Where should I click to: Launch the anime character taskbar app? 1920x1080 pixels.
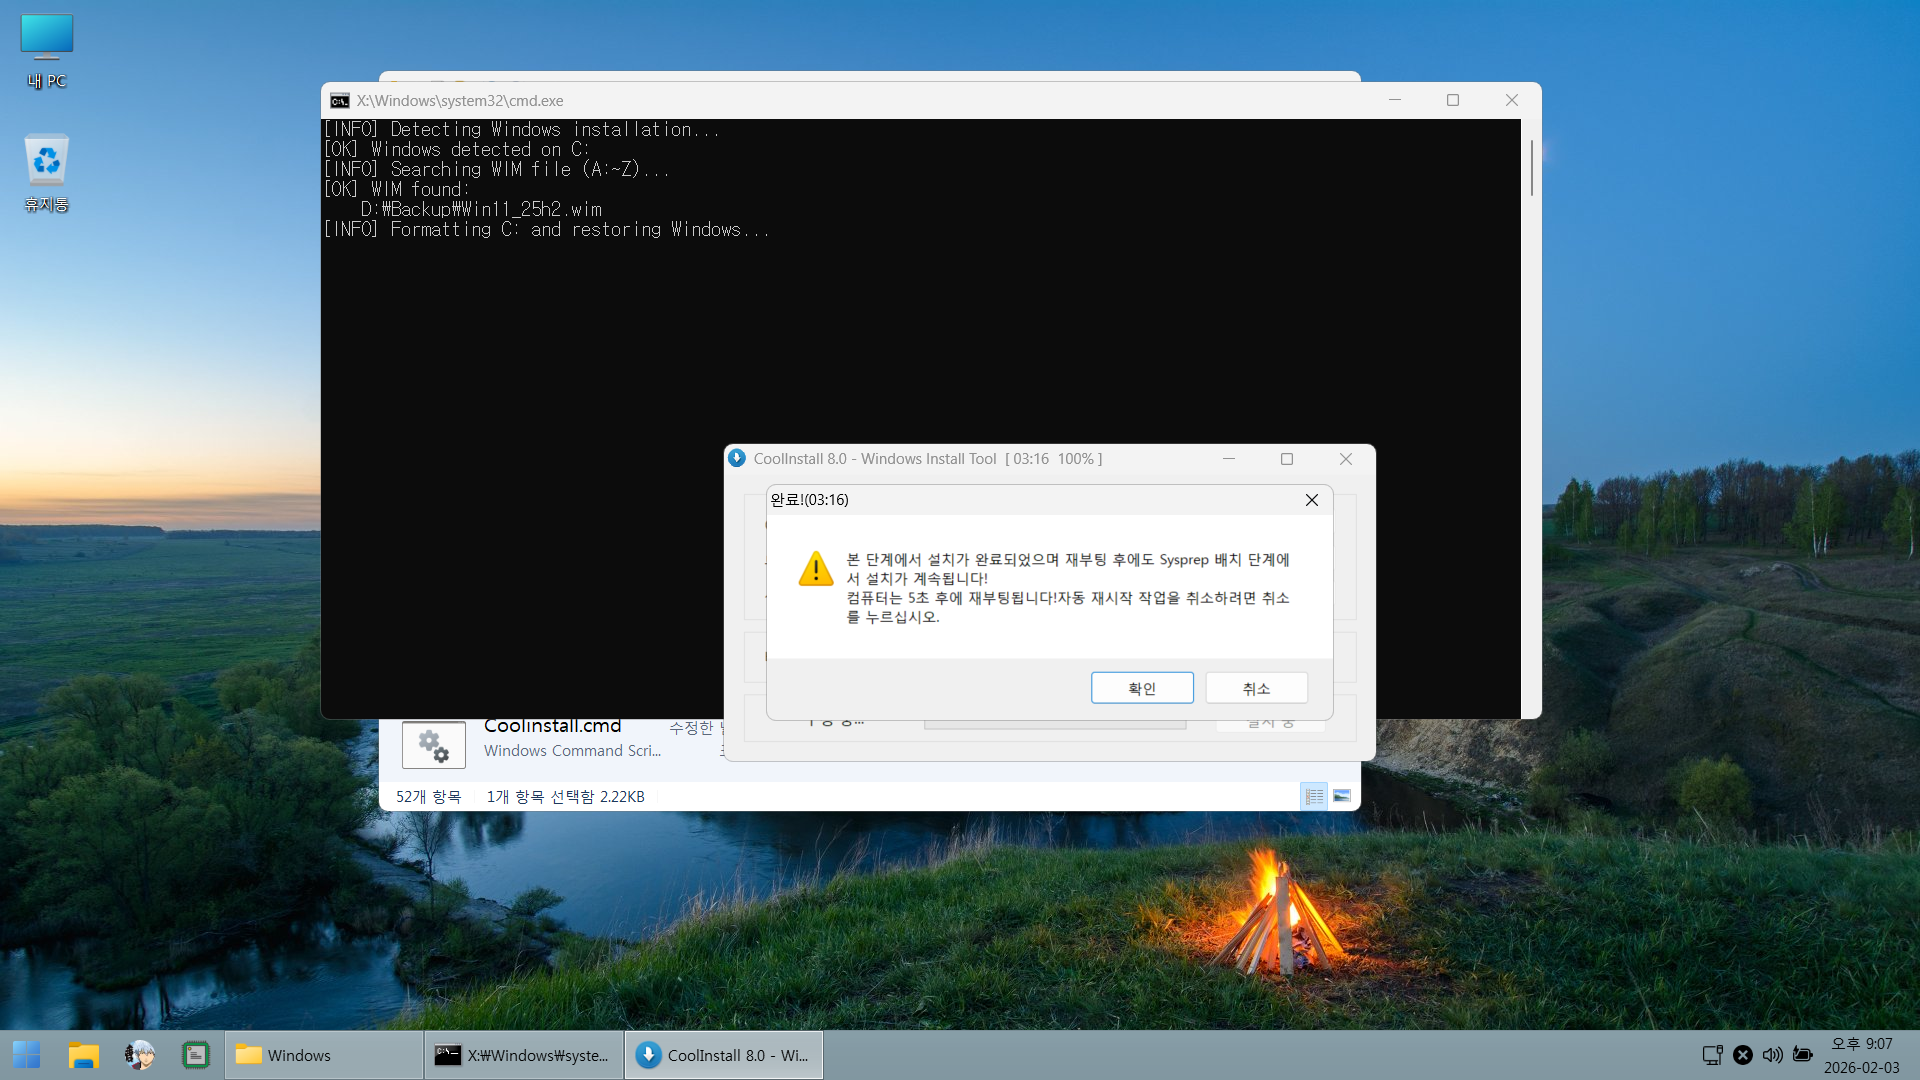click(140, 1055)
